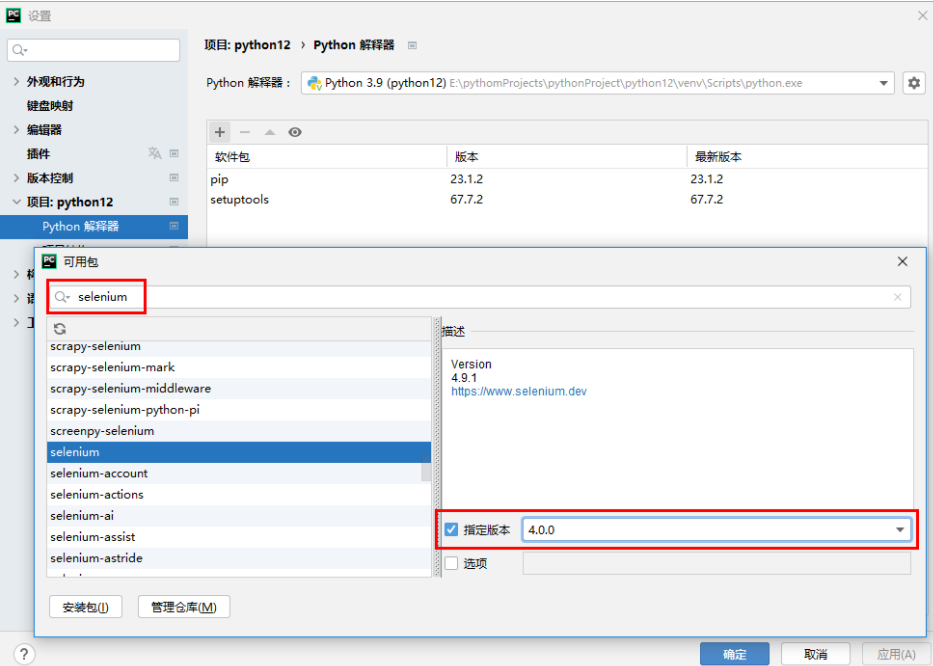Expand the 版本控制 settings category

tap(16, 178)
